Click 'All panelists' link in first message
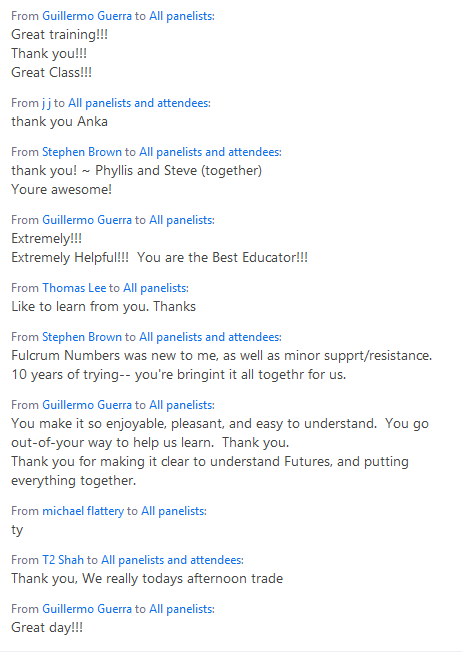462x653 pixels. [180, 16]
